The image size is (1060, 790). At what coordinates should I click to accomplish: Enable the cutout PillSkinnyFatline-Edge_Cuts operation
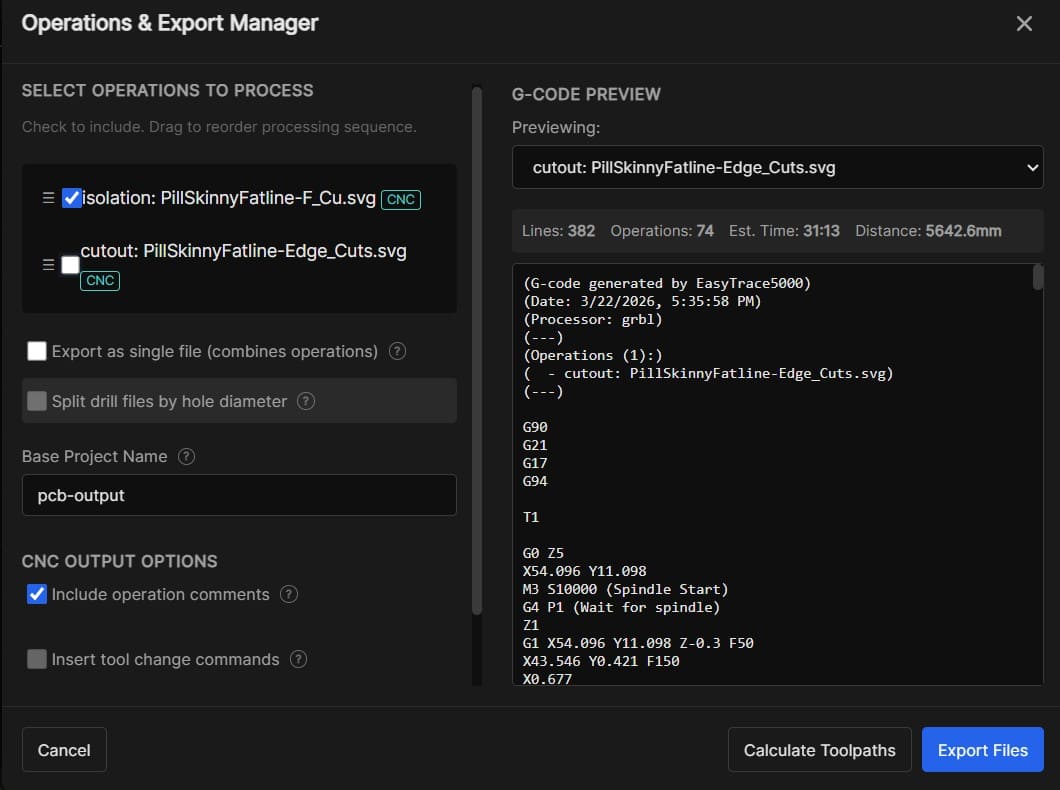point(72,263)
